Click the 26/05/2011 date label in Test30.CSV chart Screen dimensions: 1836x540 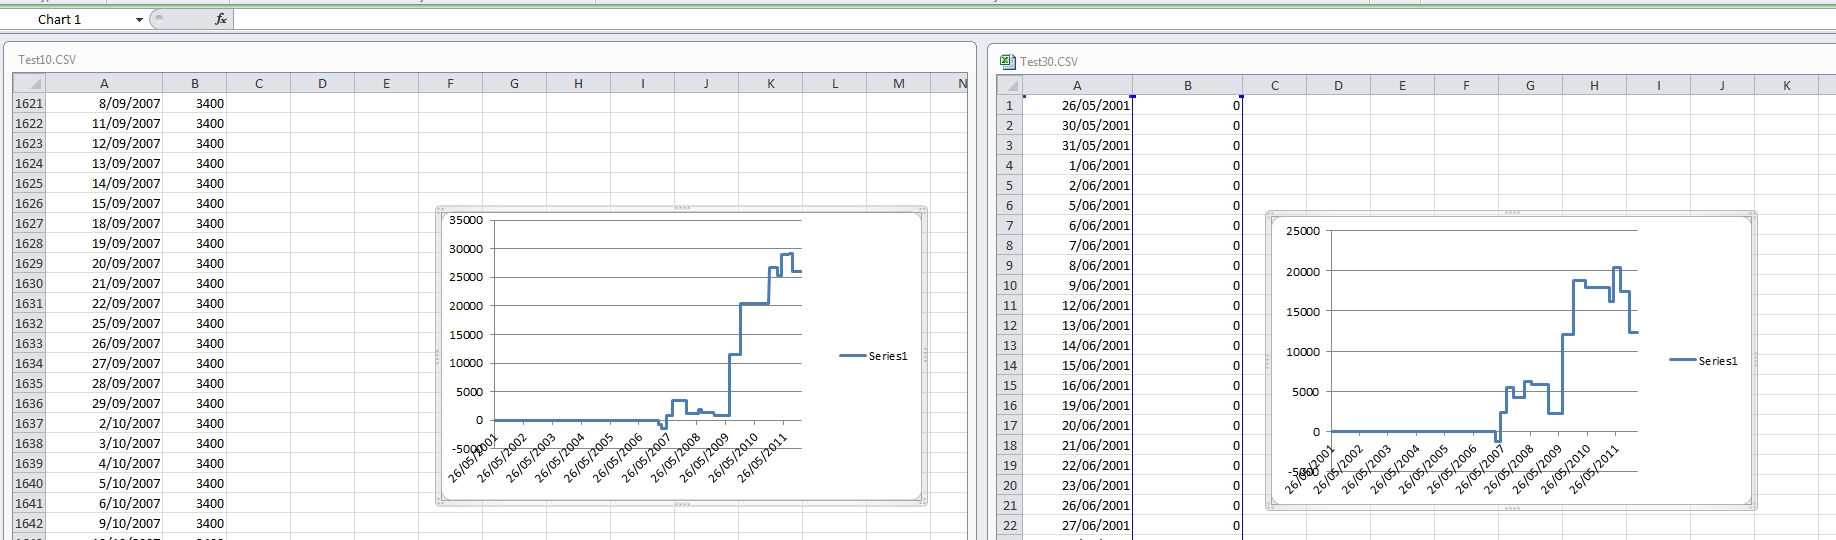point(1594,469)
